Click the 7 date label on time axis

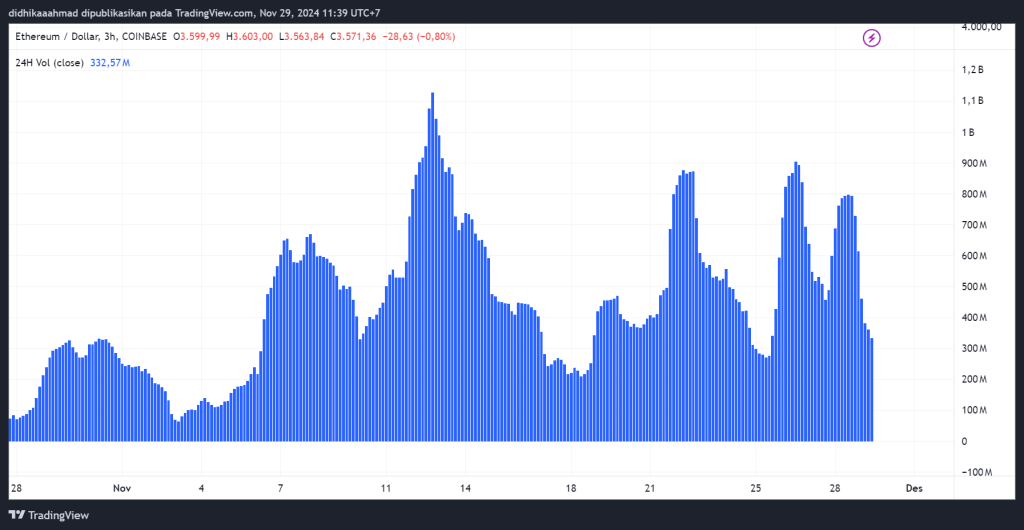coord(280,488)
